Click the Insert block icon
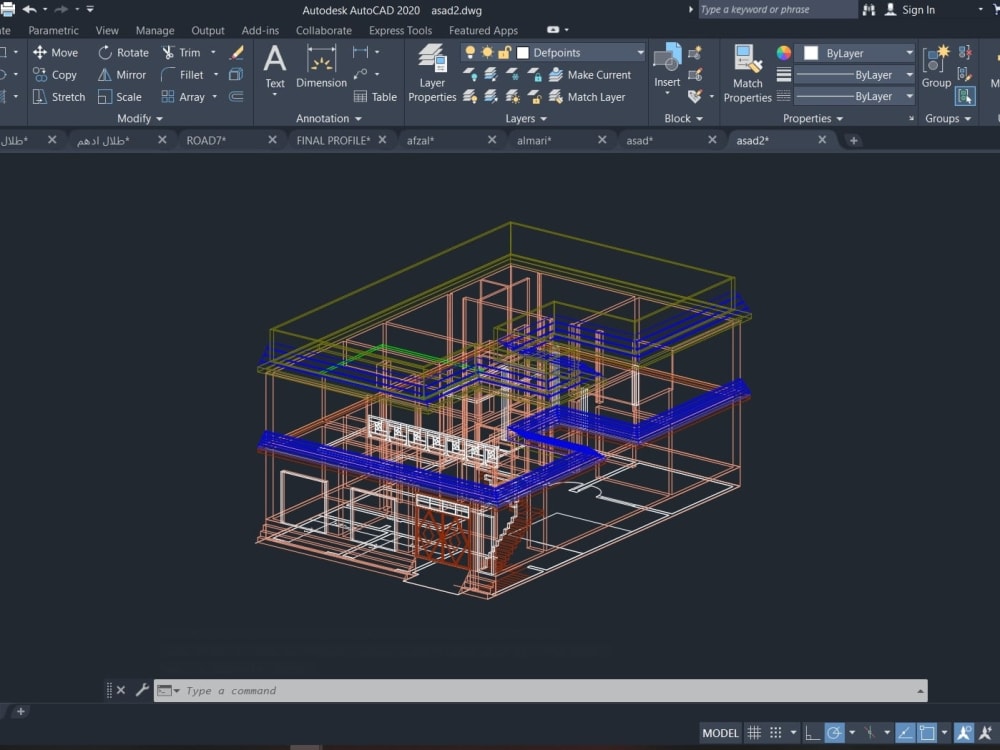 pyautogui.click(x=667, y=58)
